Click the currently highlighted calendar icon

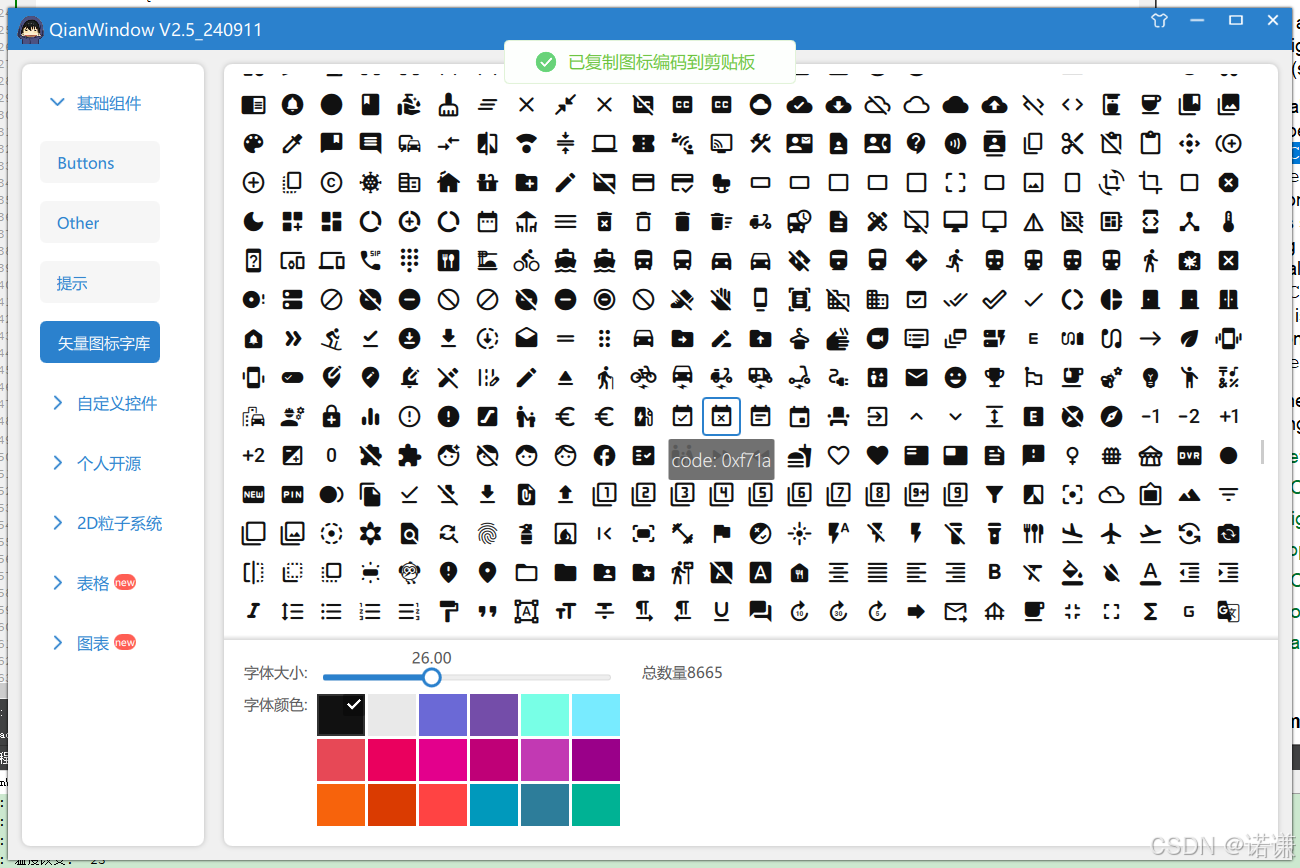tap(721, 416)
